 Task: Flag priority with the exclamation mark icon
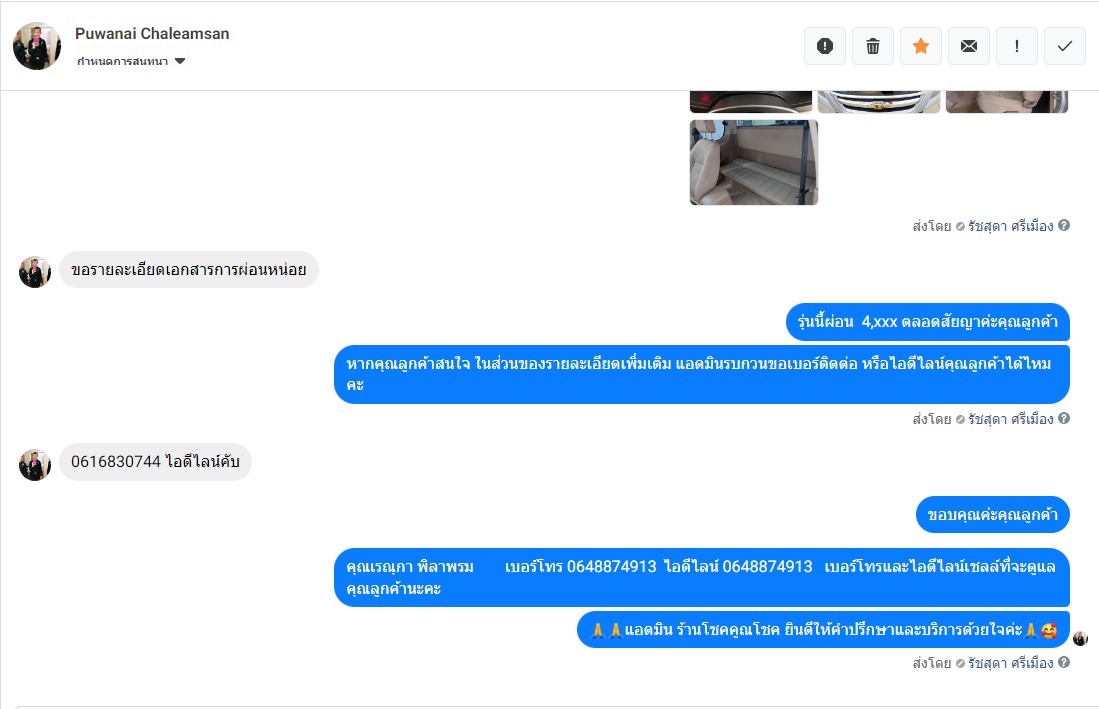[1017, 46]
